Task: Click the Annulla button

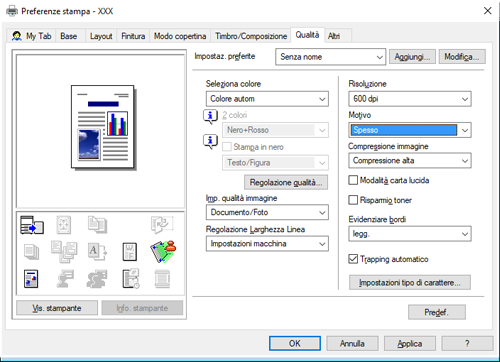Action: 352,343
